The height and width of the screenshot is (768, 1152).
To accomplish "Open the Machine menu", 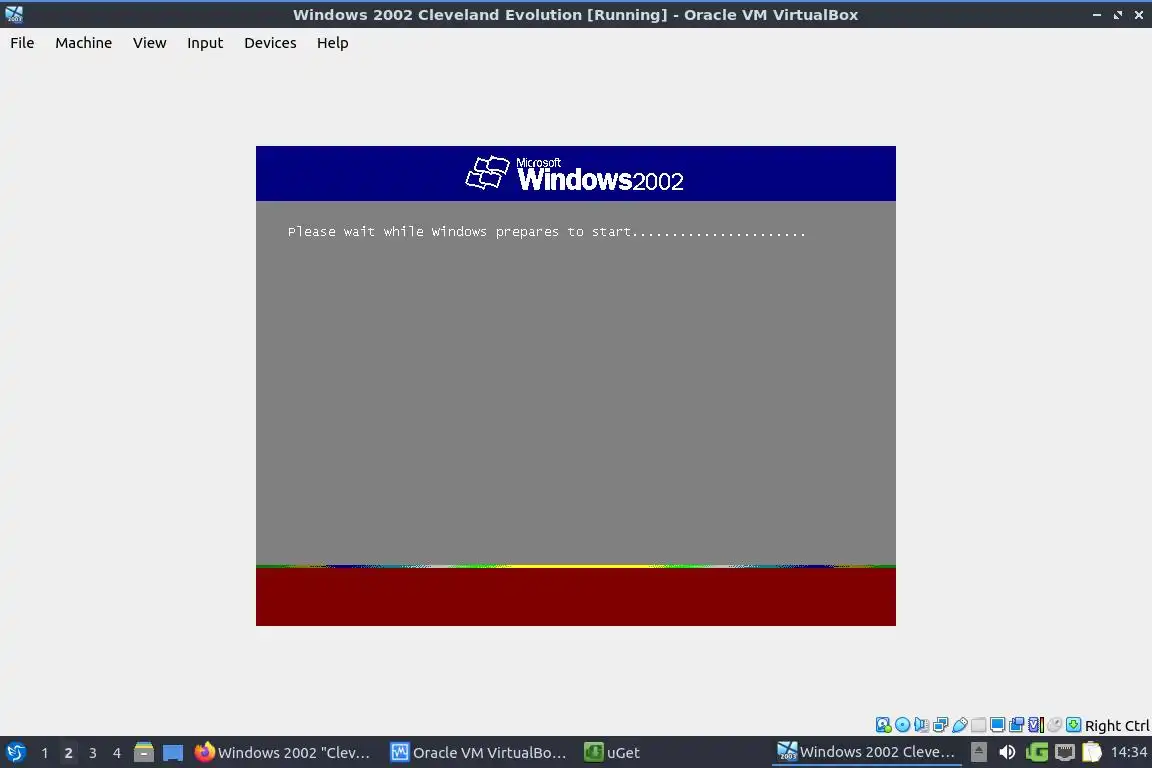I will [x=84, y=43].
